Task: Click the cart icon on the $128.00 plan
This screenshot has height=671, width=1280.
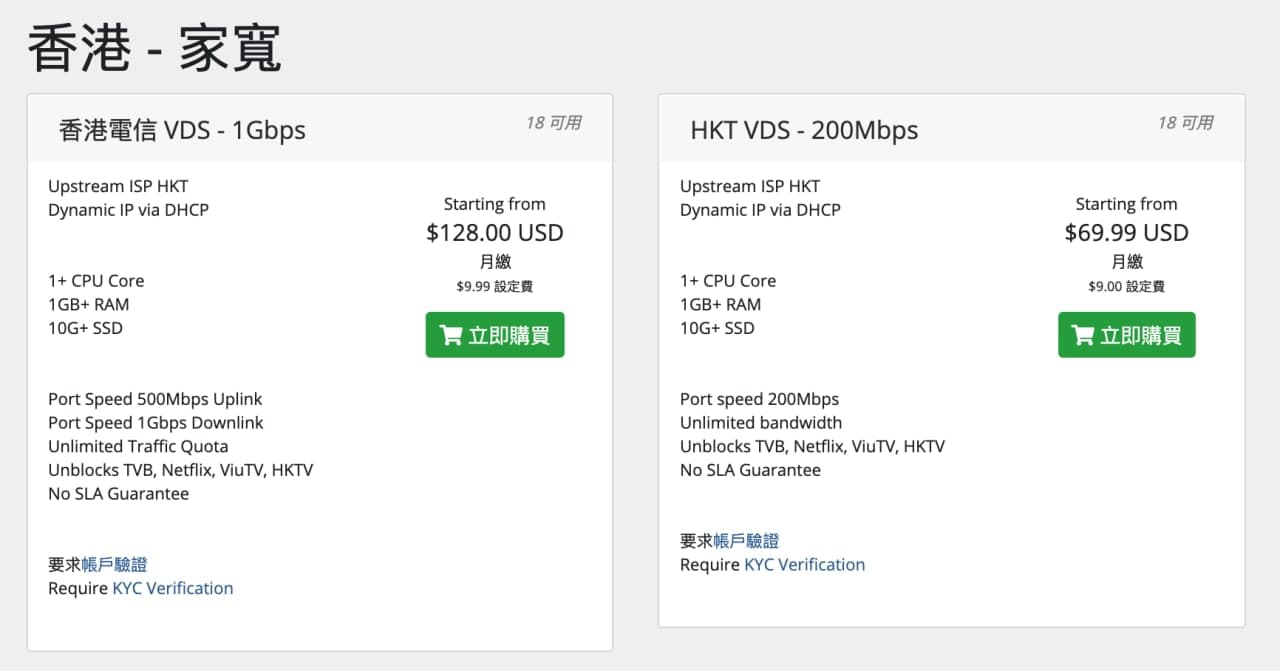Action: click(451, 335)
